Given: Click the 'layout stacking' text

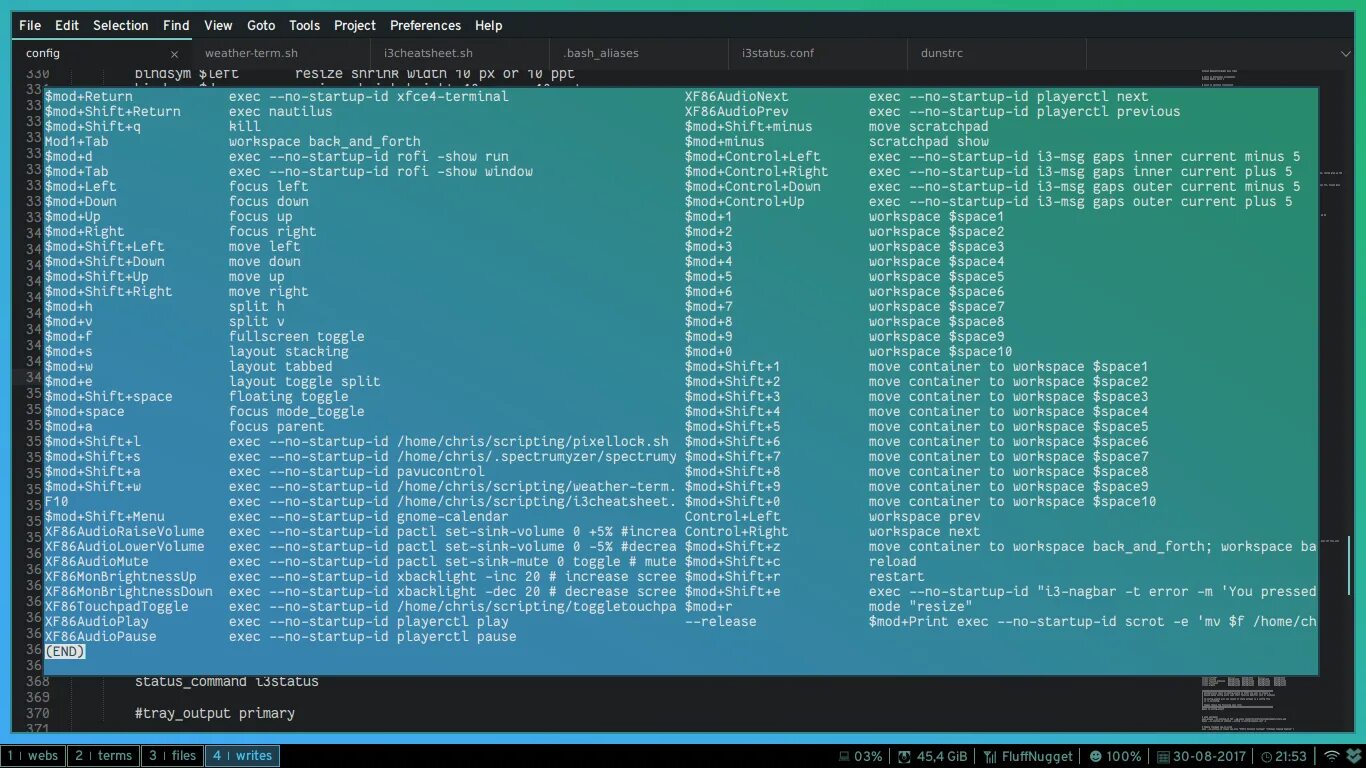Looking at the screenshot, I should pos(288,351).
